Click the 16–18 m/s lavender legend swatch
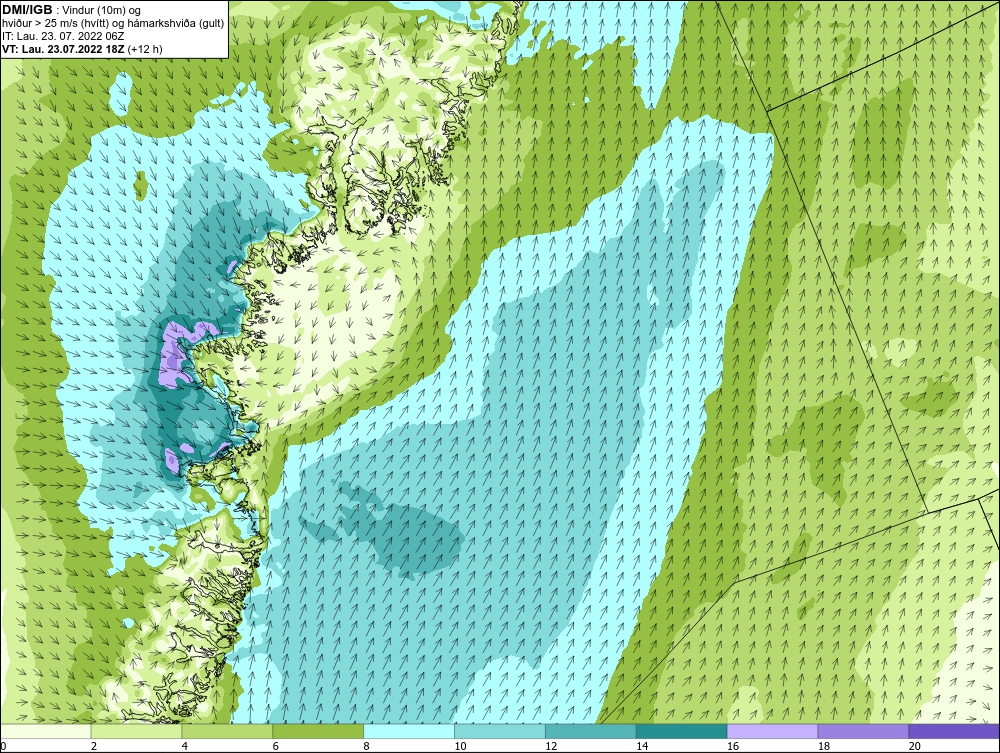Screen dimensions: 1000x753 (x=772, y=731)
